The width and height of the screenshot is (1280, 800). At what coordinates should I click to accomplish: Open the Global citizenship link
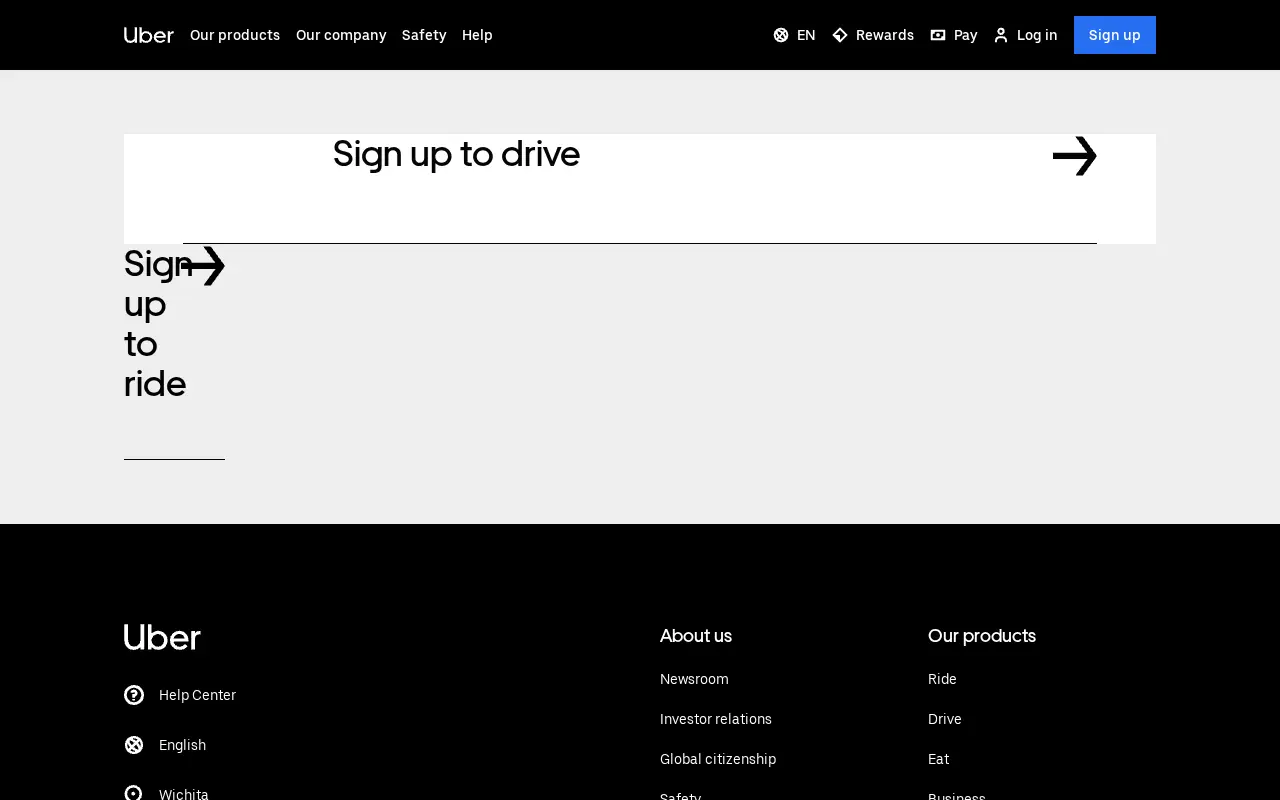coord(718,759)
